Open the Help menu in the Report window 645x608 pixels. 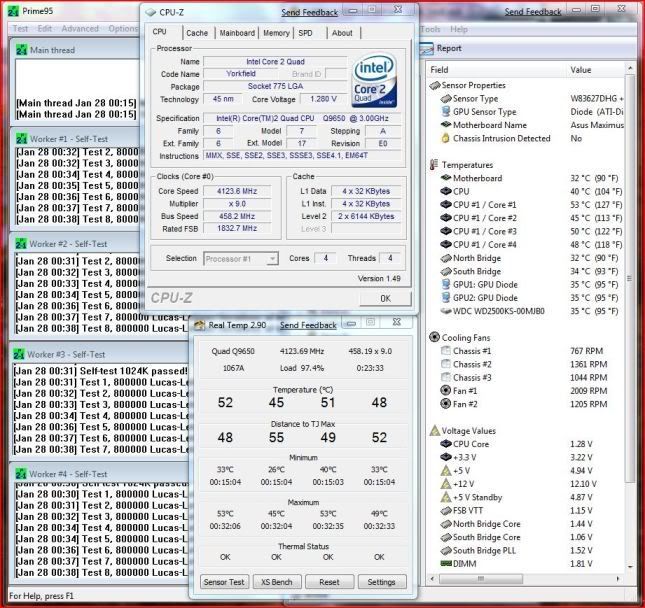click(459, 29)
